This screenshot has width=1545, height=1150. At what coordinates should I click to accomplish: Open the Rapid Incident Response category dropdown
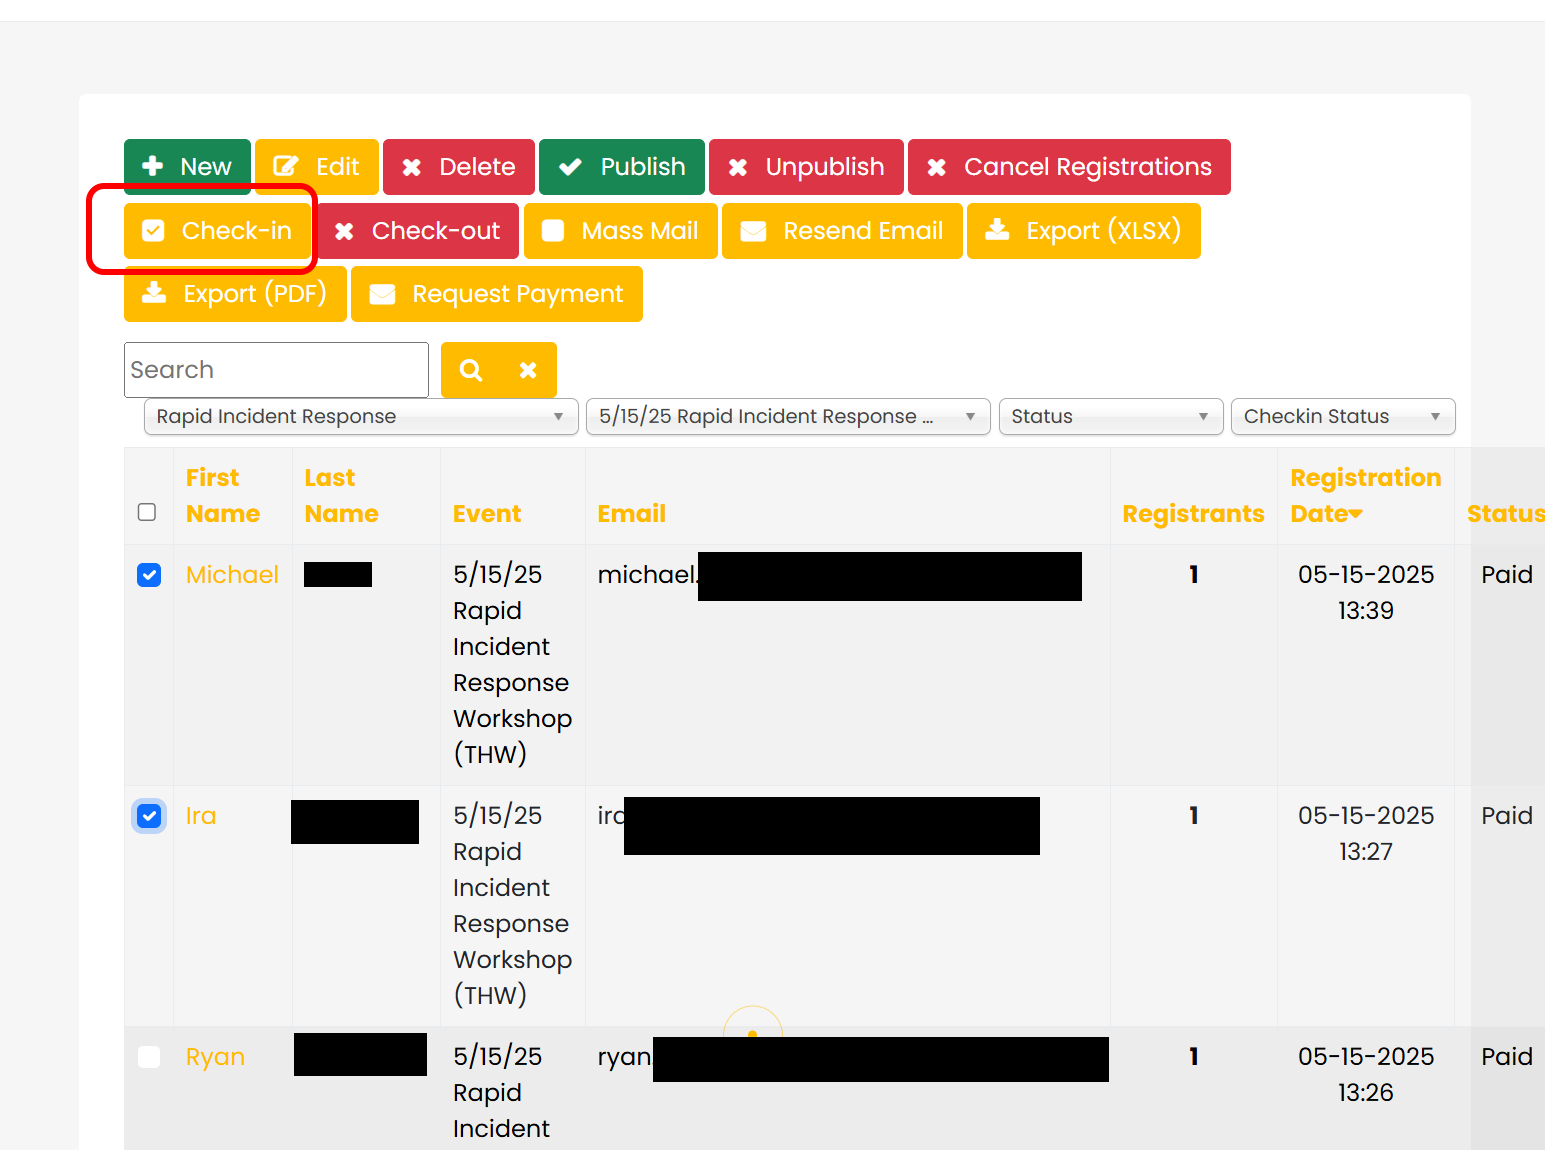click(x=360, y=417)
